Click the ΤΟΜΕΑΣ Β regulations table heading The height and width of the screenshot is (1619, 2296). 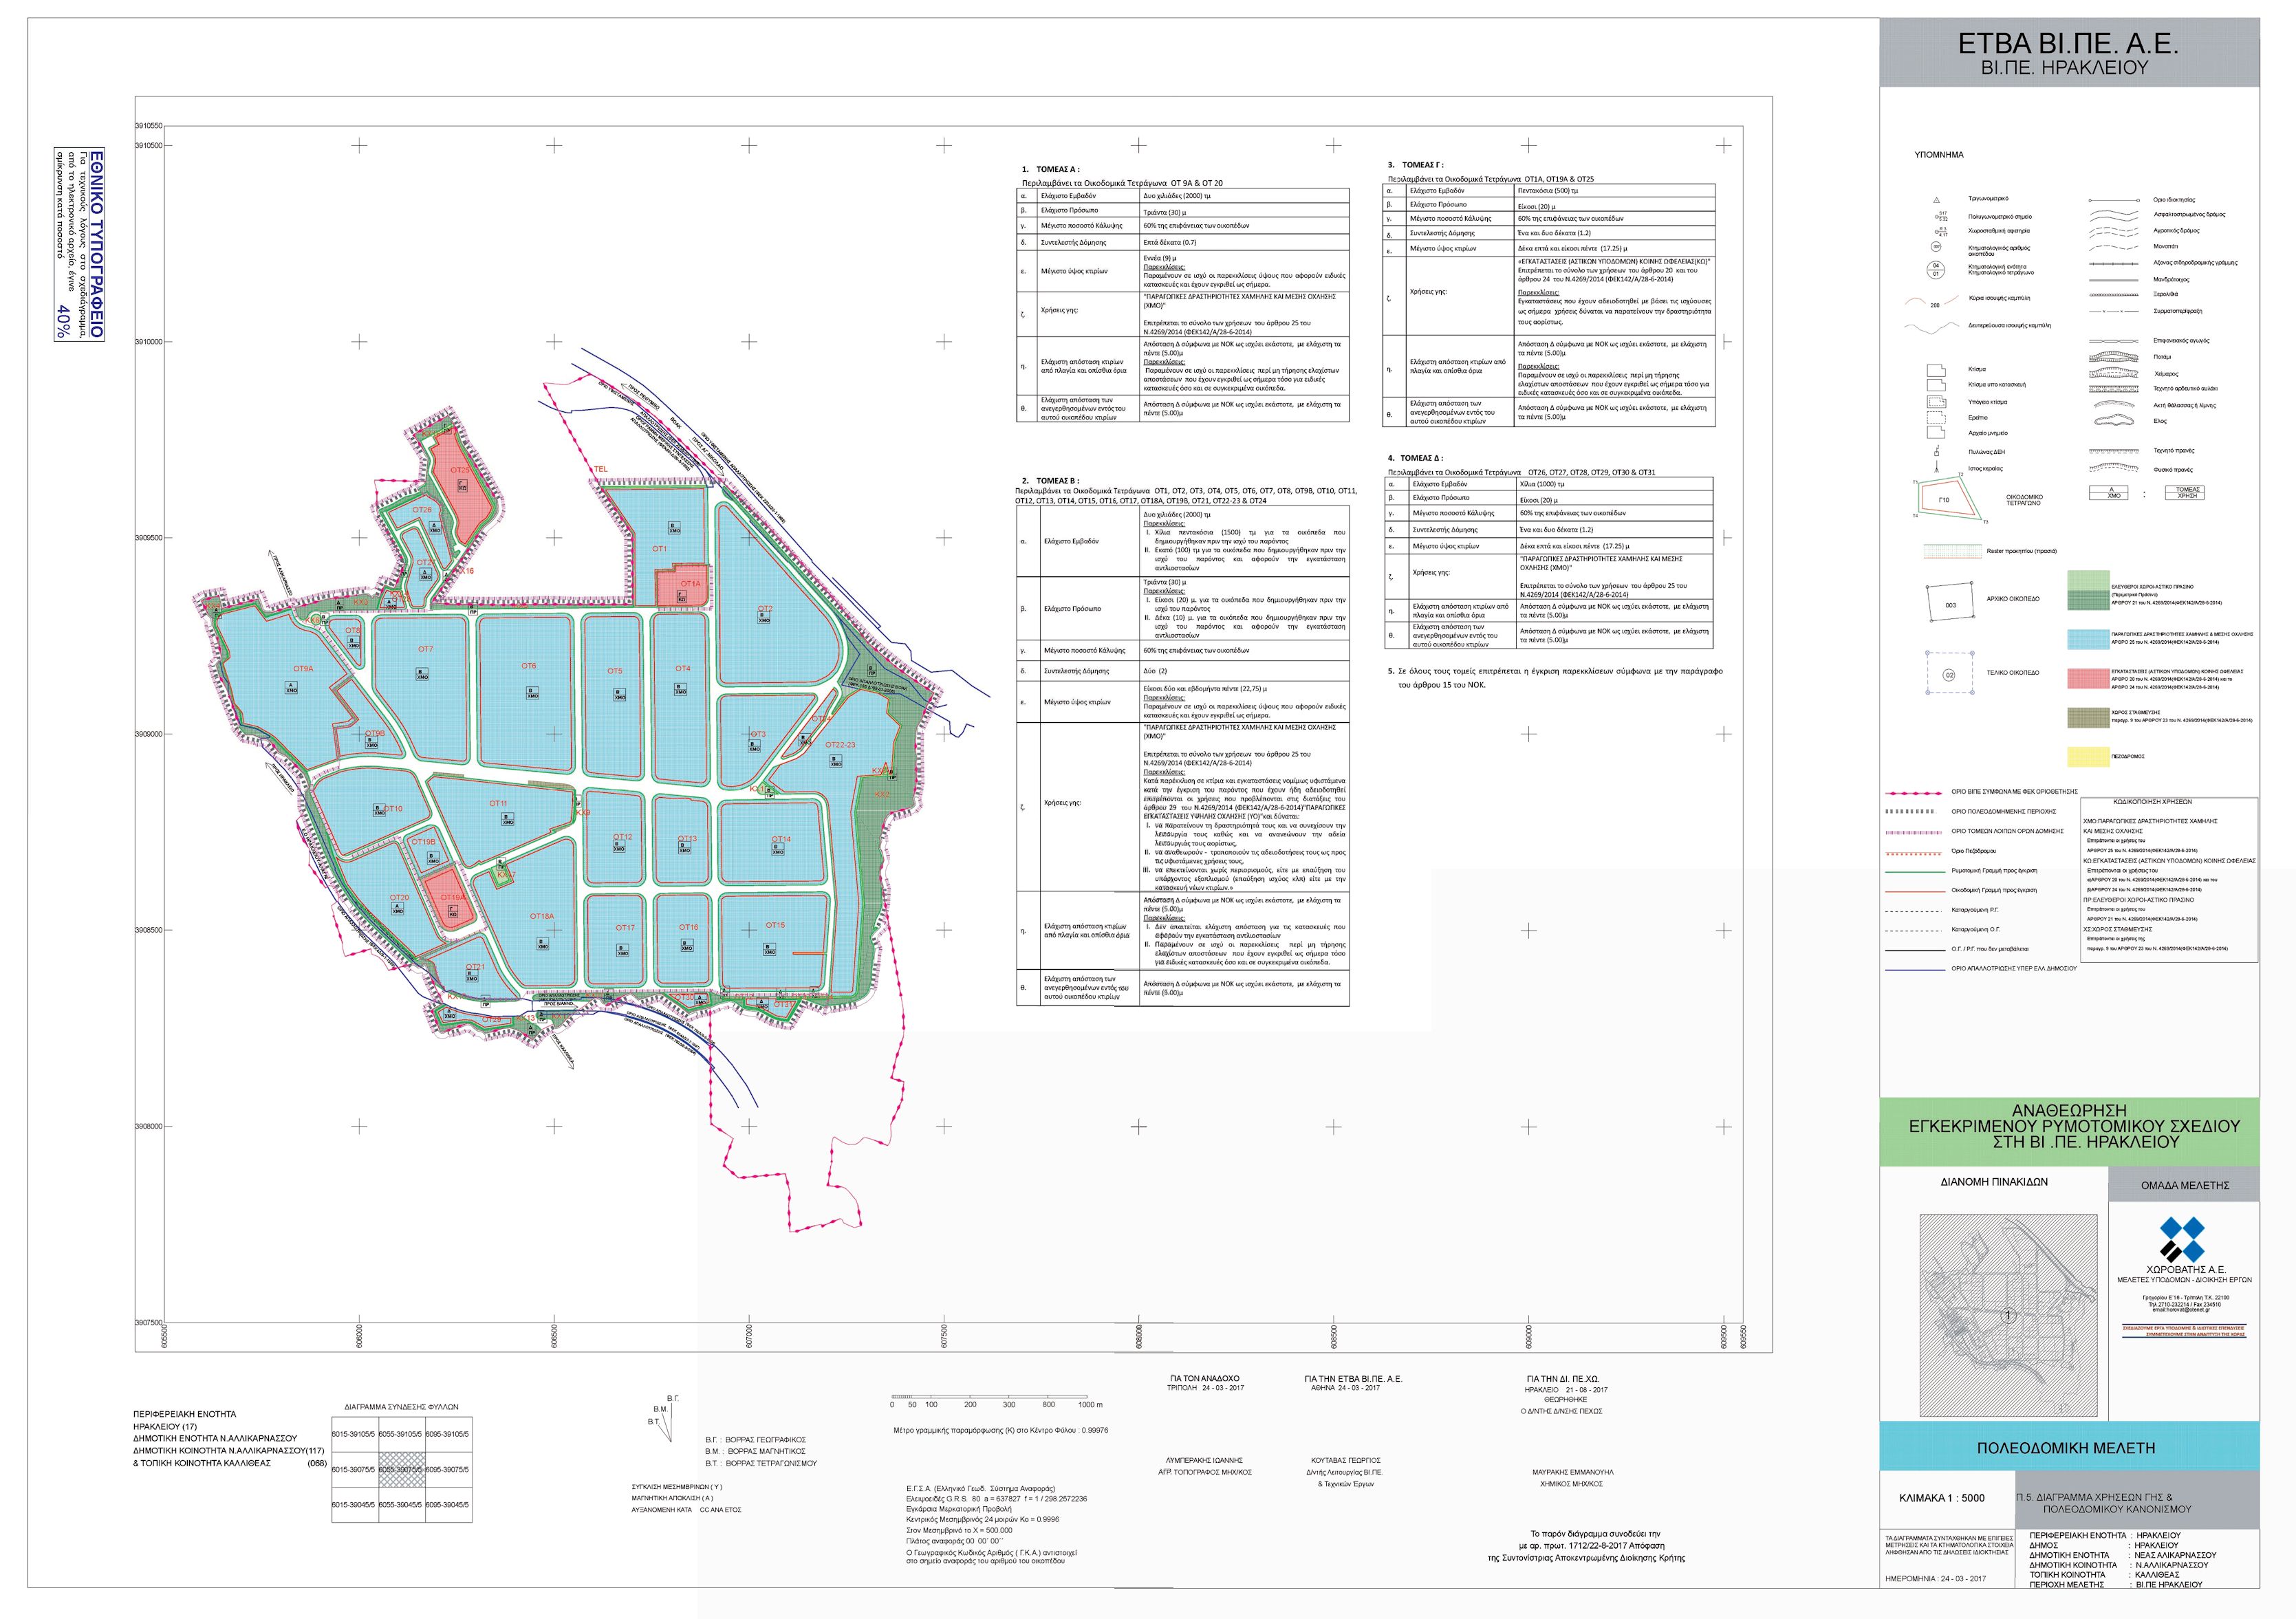1057,481
